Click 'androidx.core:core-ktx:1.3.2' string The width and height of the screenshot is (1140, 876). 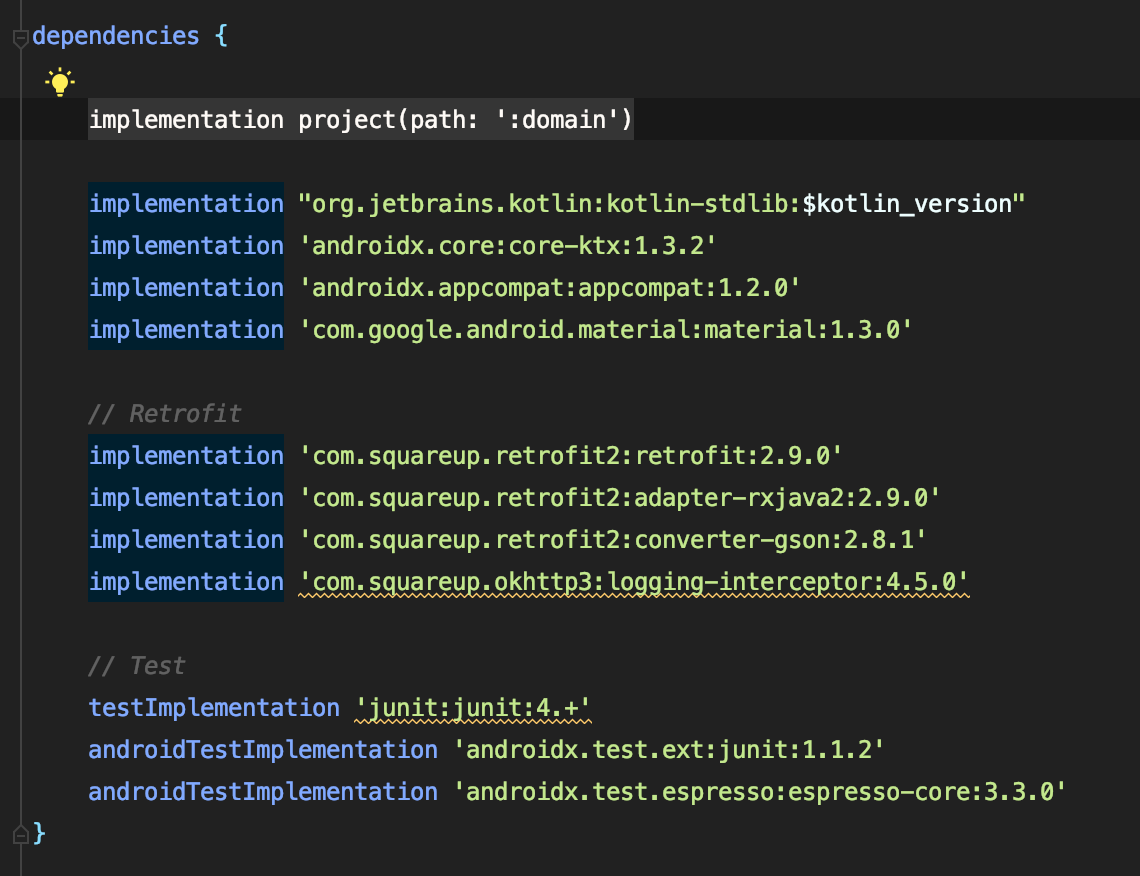(507, 246)
